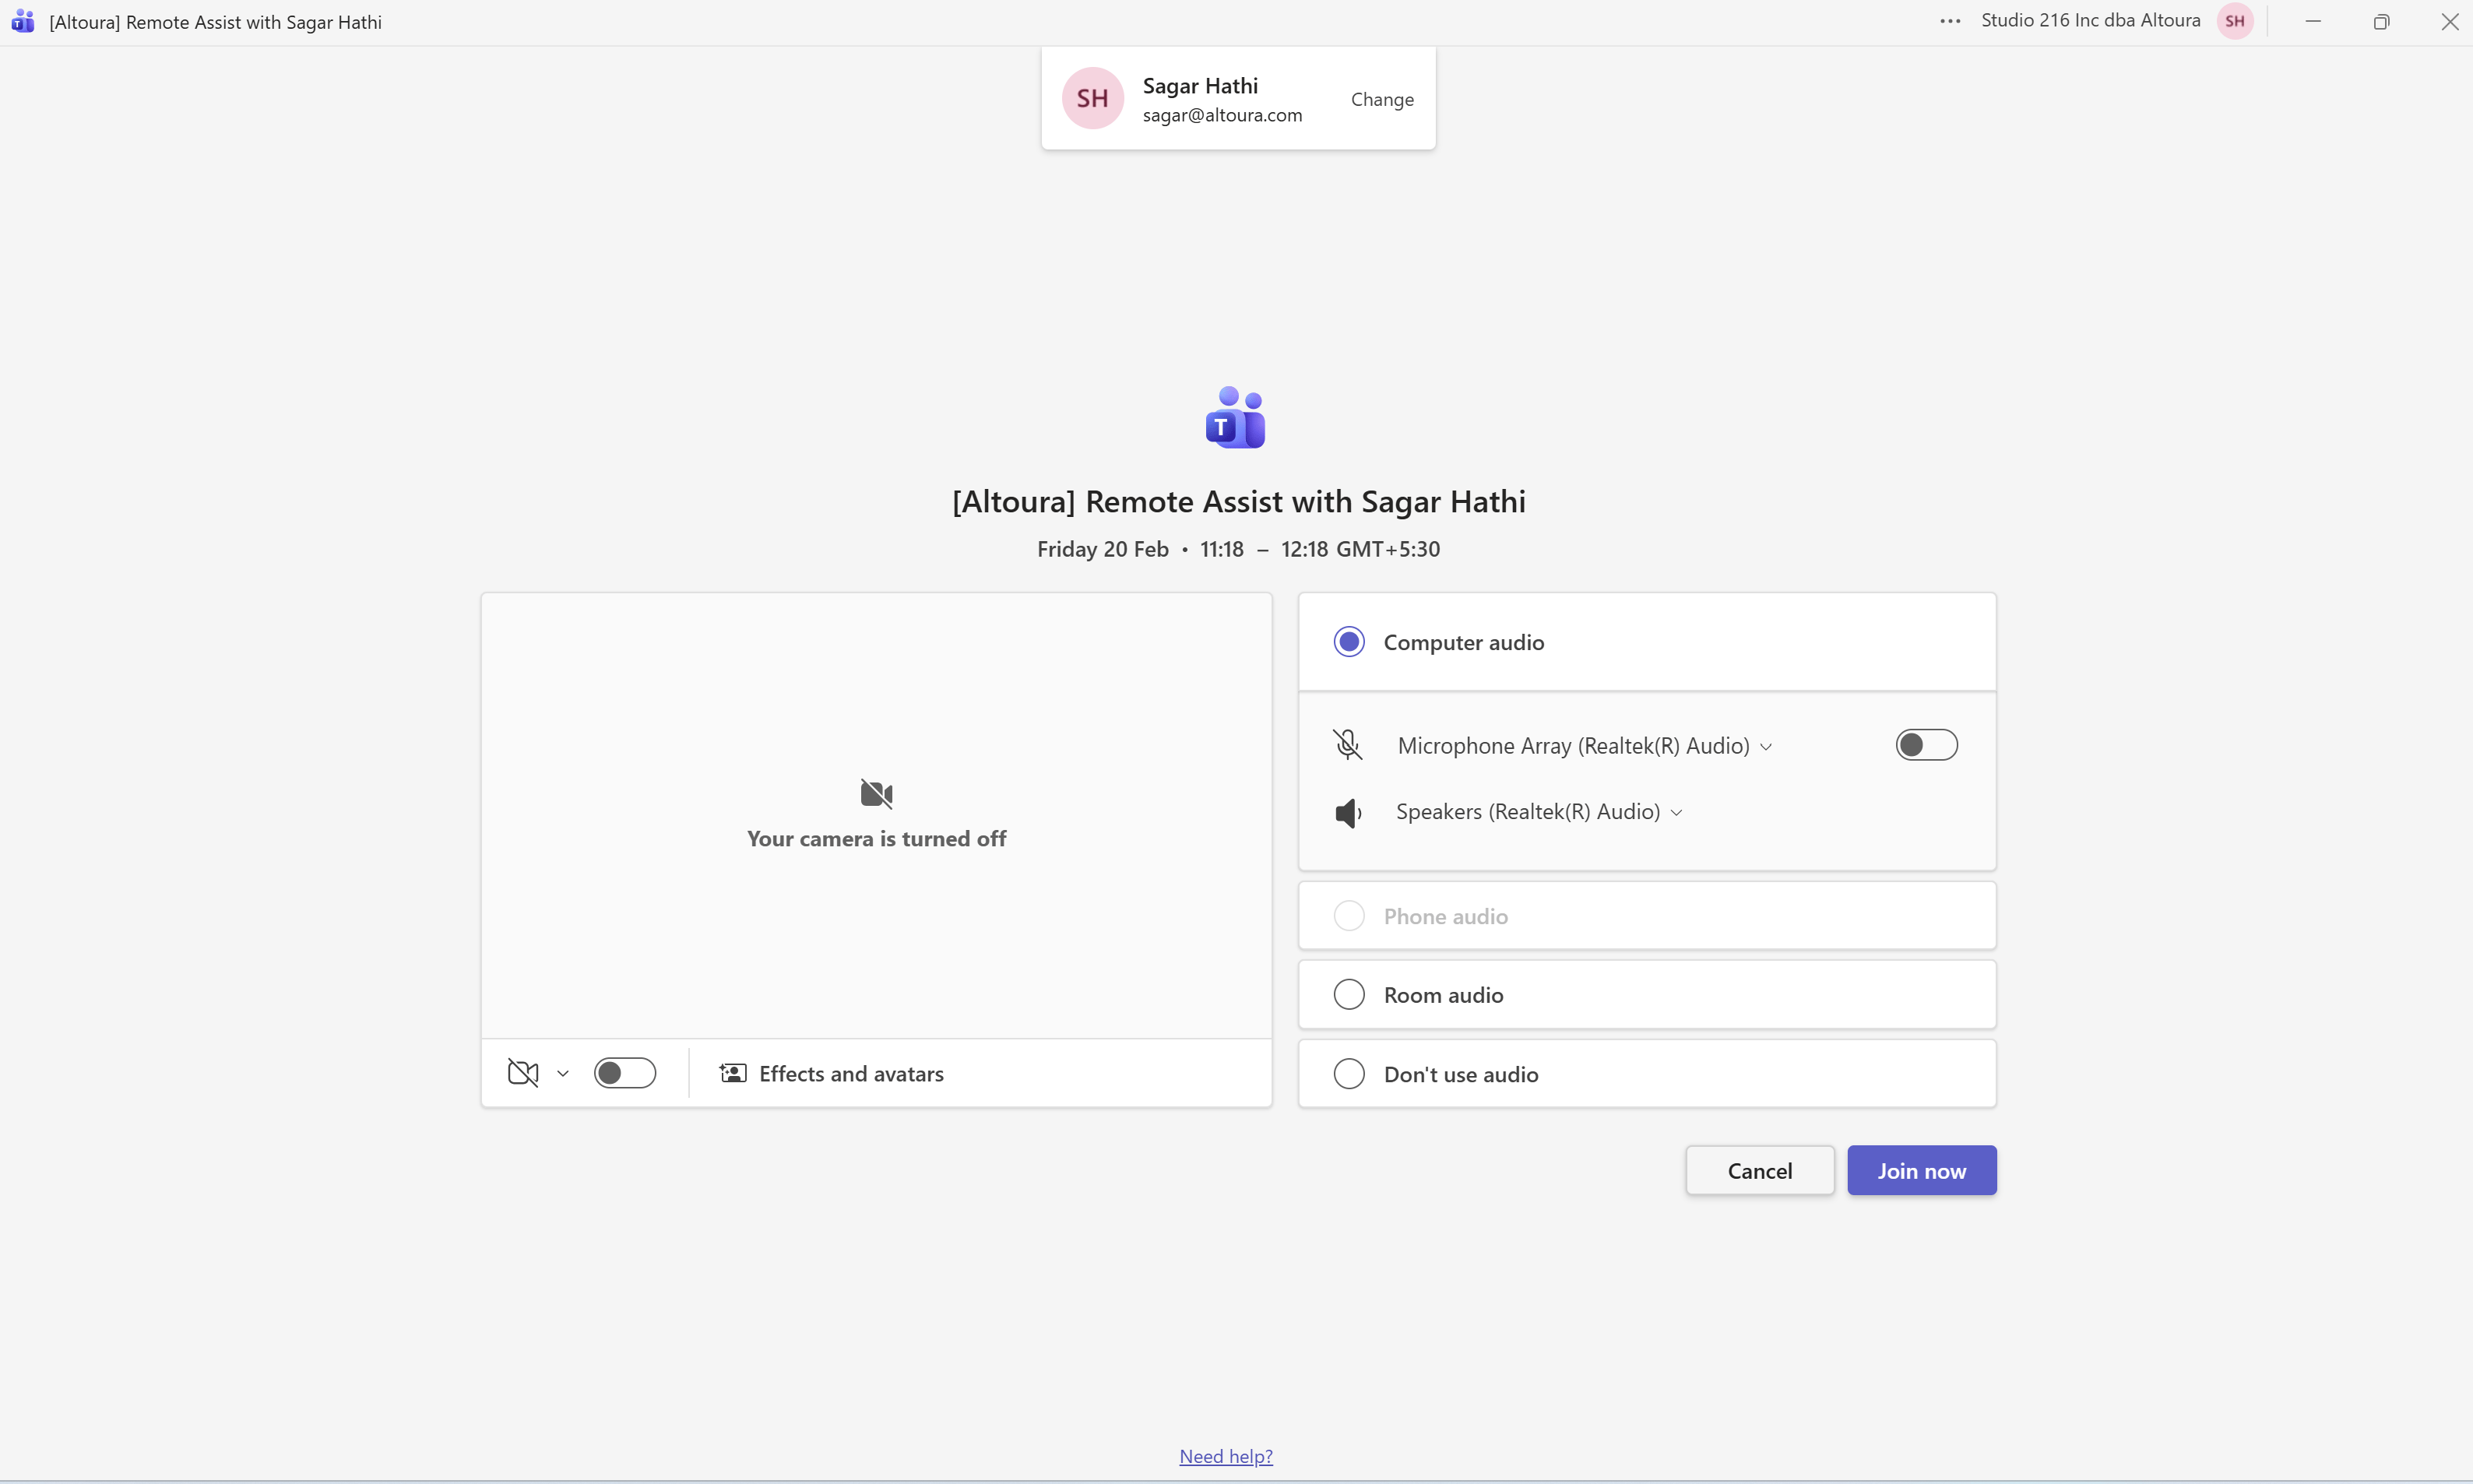Click the Sagar Hathi name in account card

(x=1200, y=86)
